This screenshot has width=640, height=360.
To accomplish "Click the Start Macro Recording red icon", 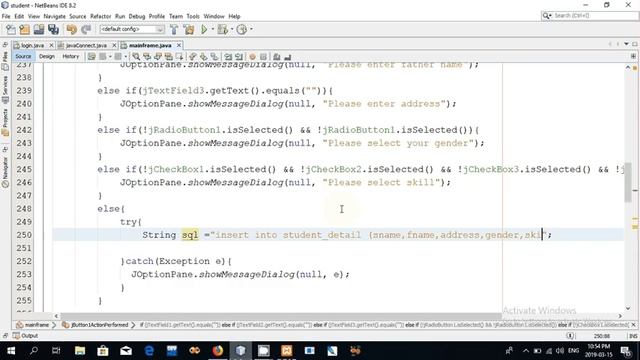I will point(253,57).
